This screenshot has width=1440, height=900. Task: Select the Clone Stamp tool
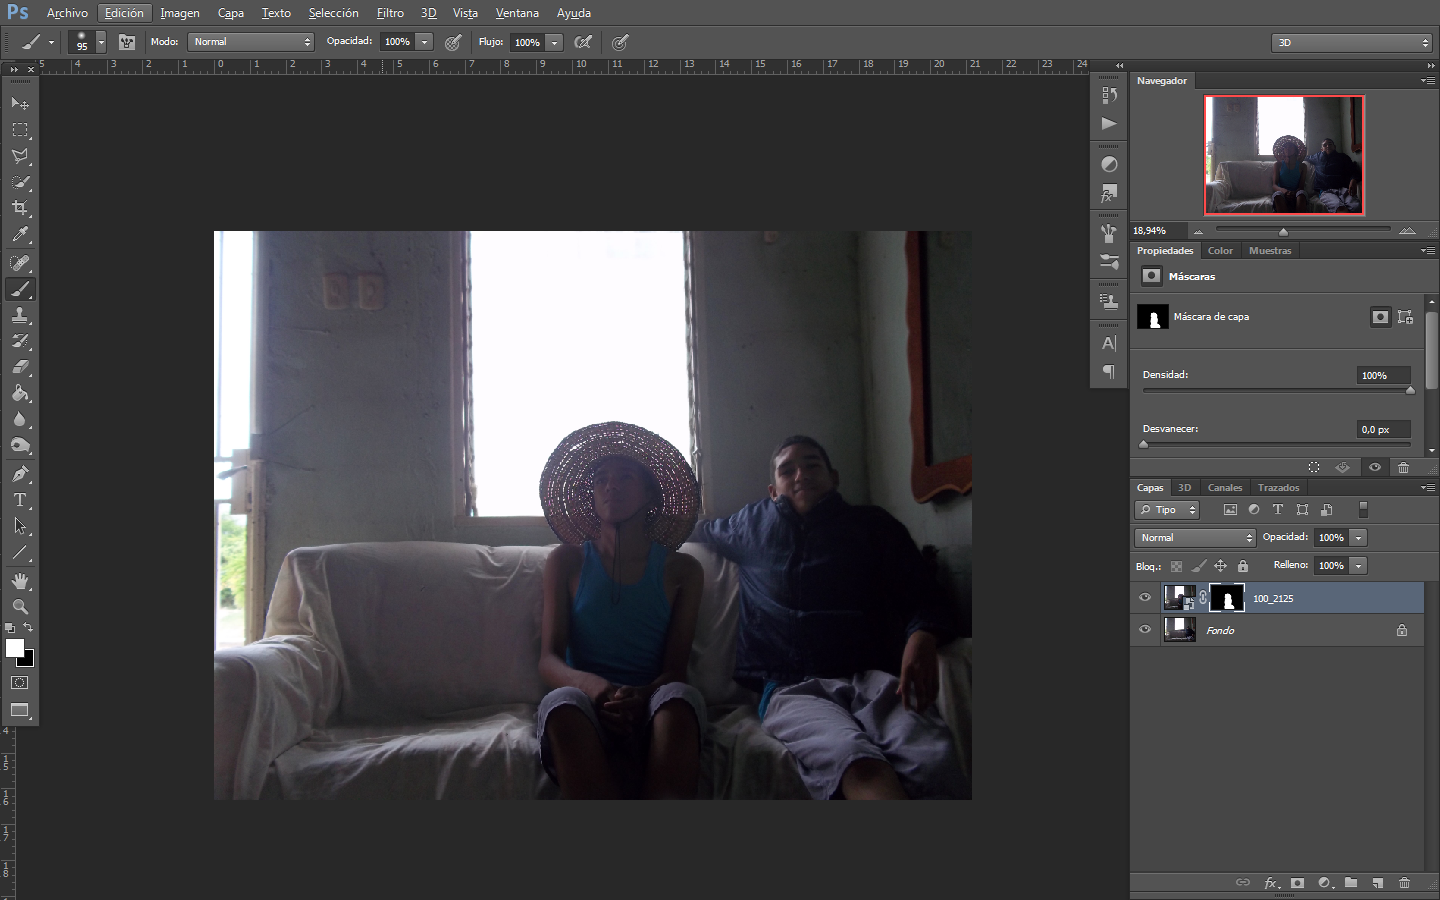(20, 315)
